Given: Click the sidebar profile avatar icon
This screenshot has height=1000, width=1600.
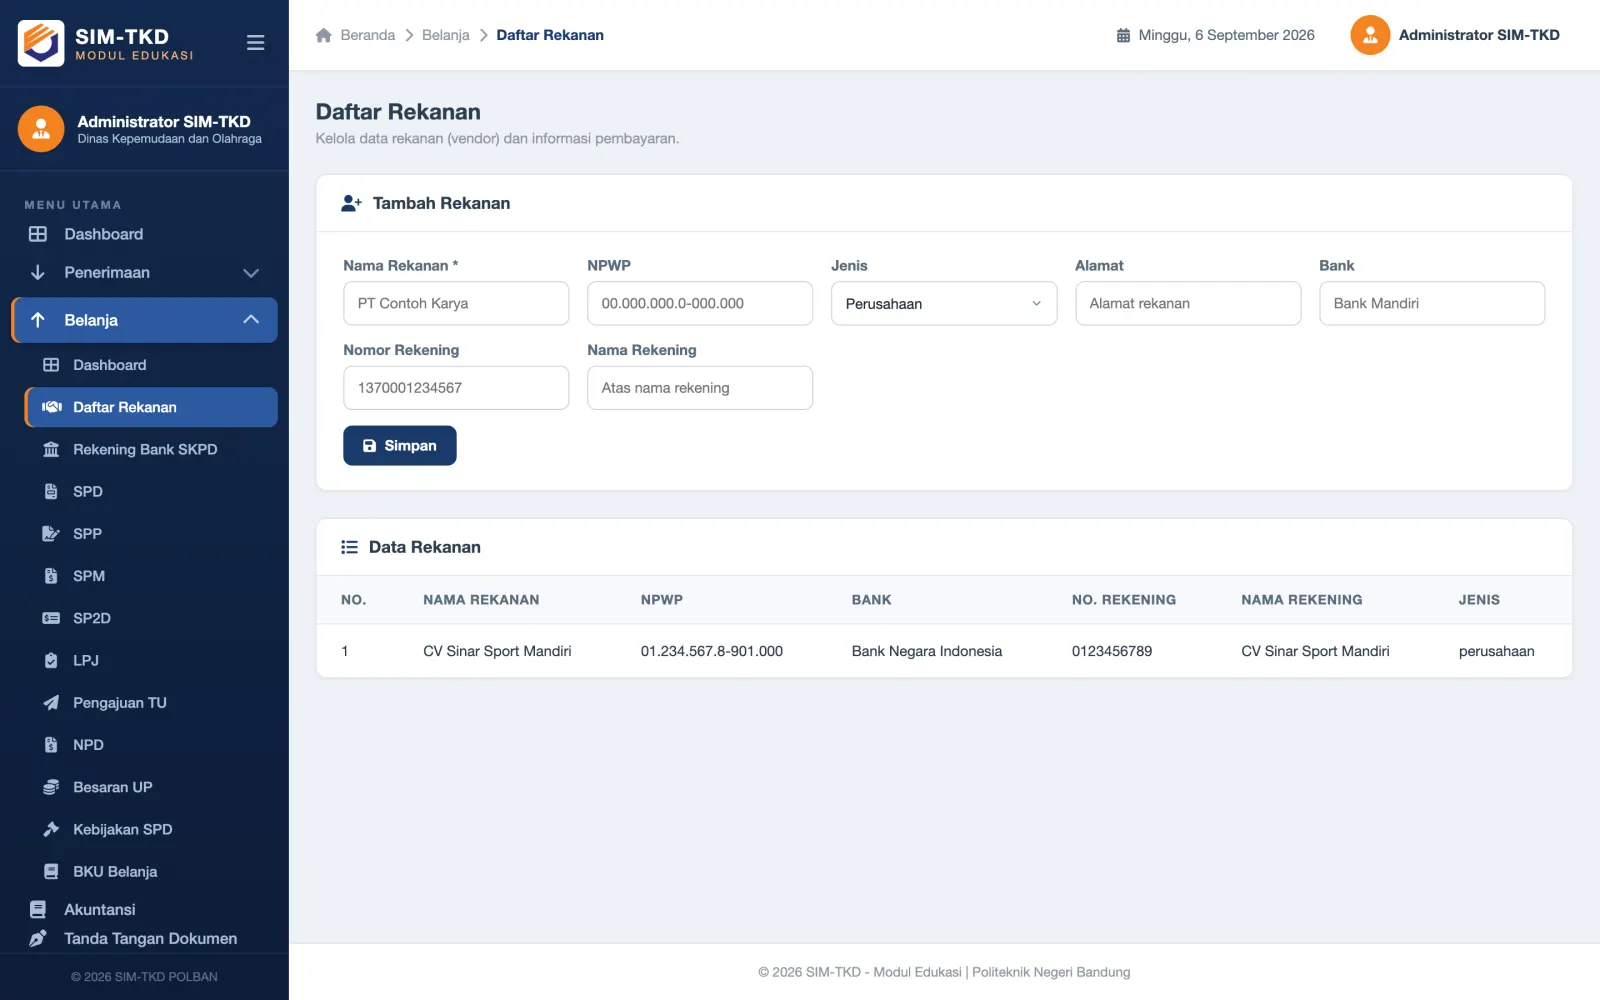Looking at the screenshot, I should [41, 129].
